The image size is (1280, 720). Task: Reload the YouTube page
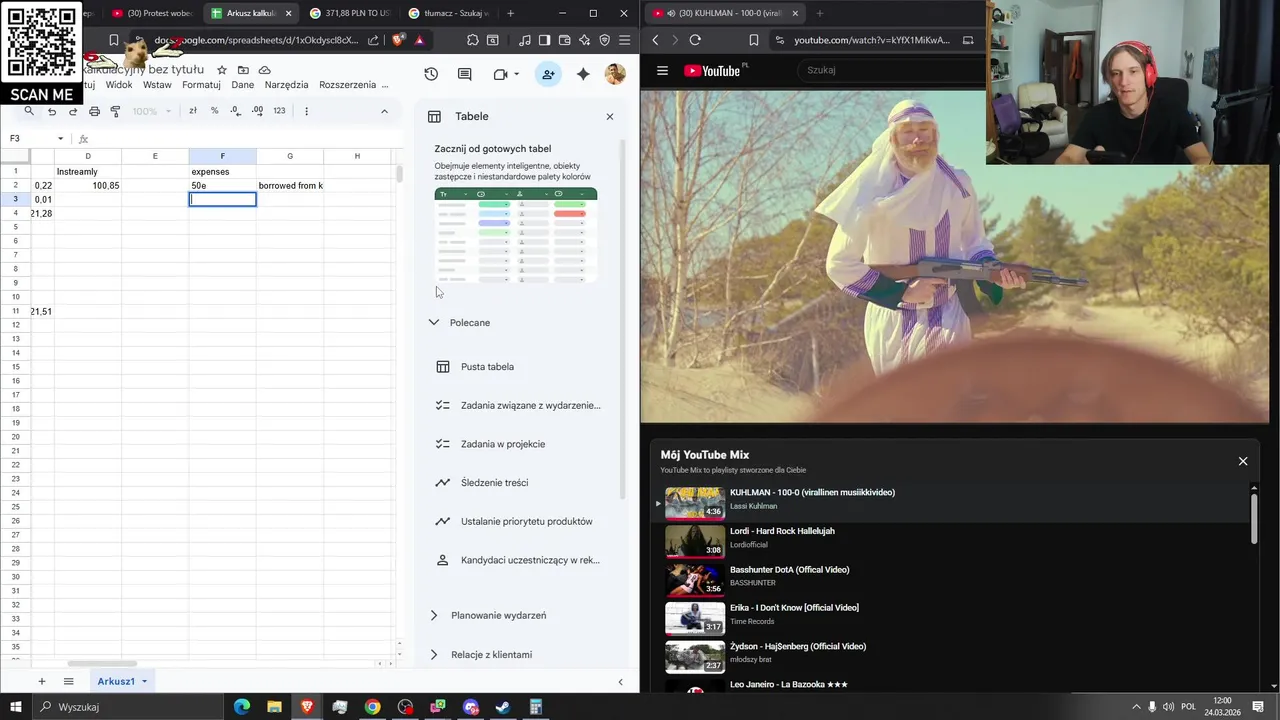coord(695,40)
